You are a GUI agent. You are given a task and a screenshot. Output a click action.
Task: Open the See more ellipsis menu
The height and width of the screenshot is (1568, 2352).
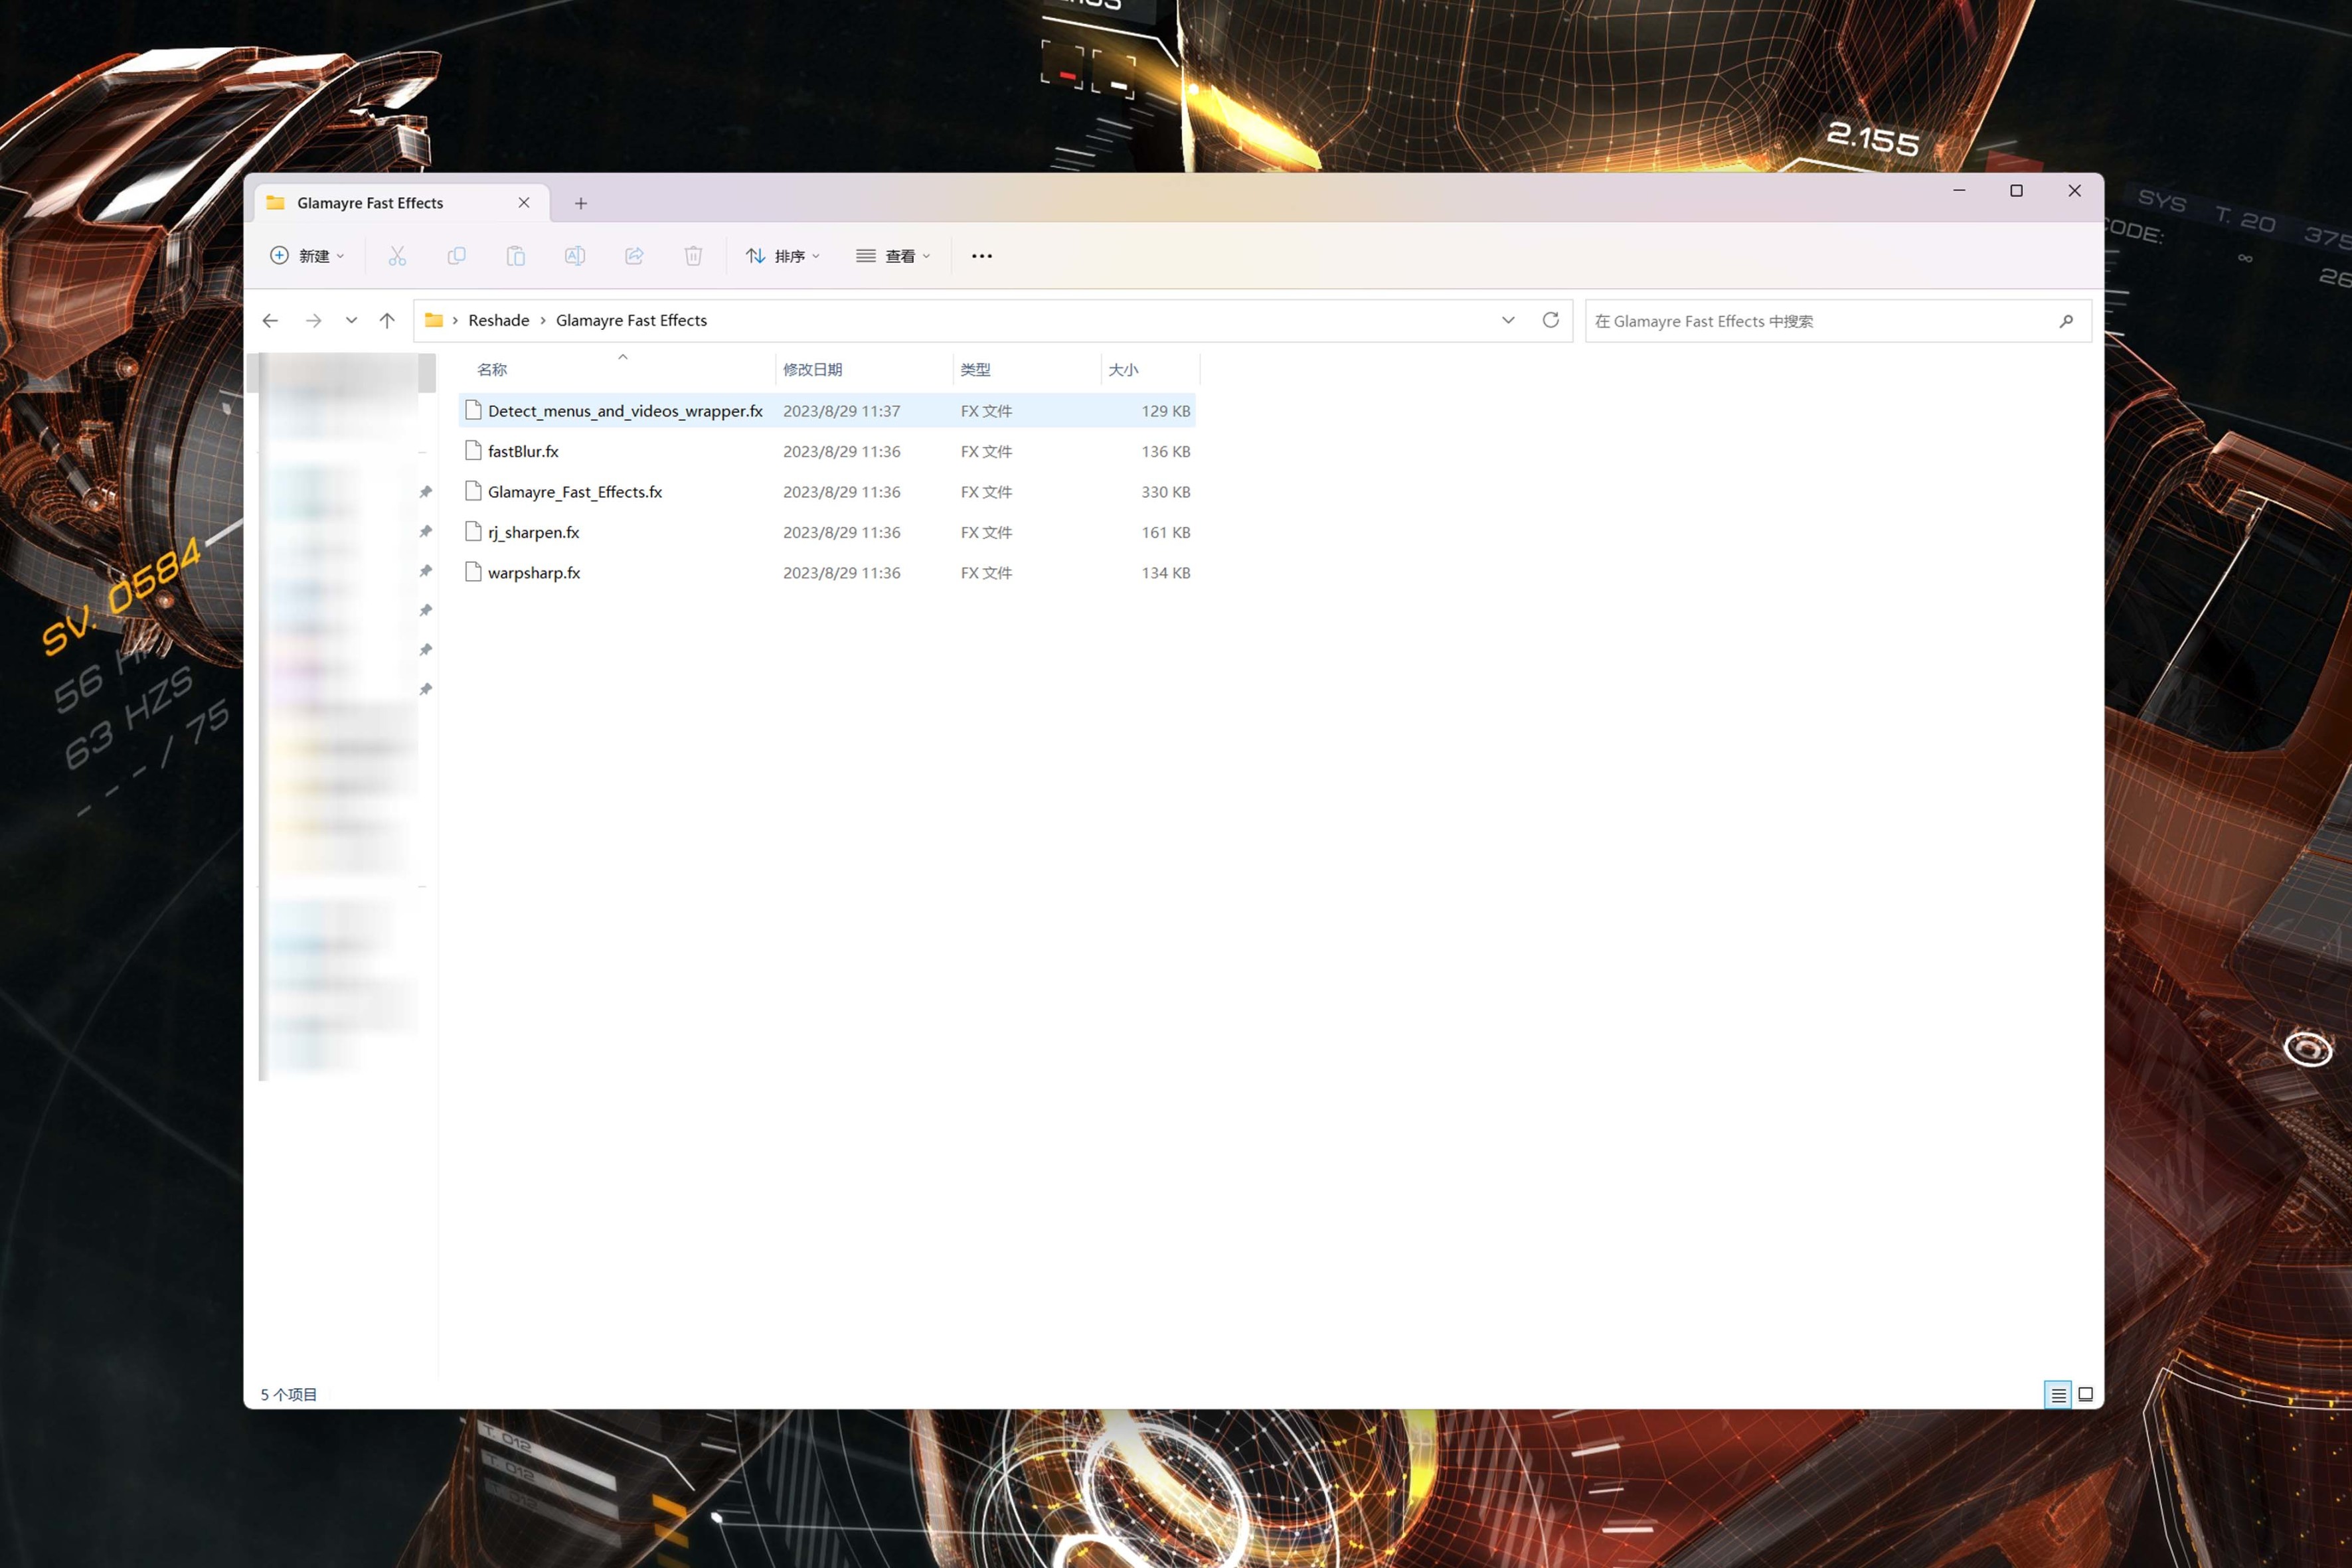(982, 256)
